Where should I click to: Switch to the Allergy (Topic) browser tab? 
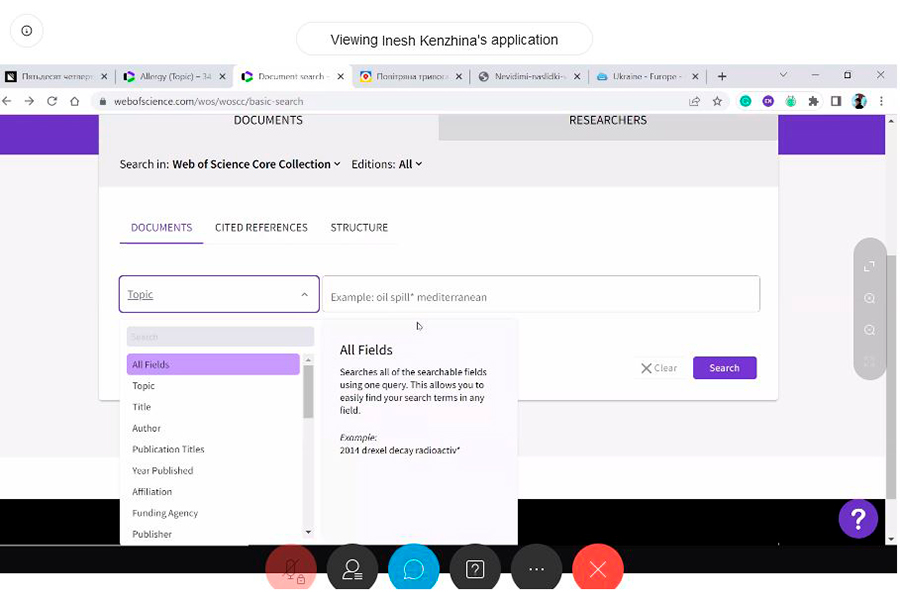coord(175,76)
